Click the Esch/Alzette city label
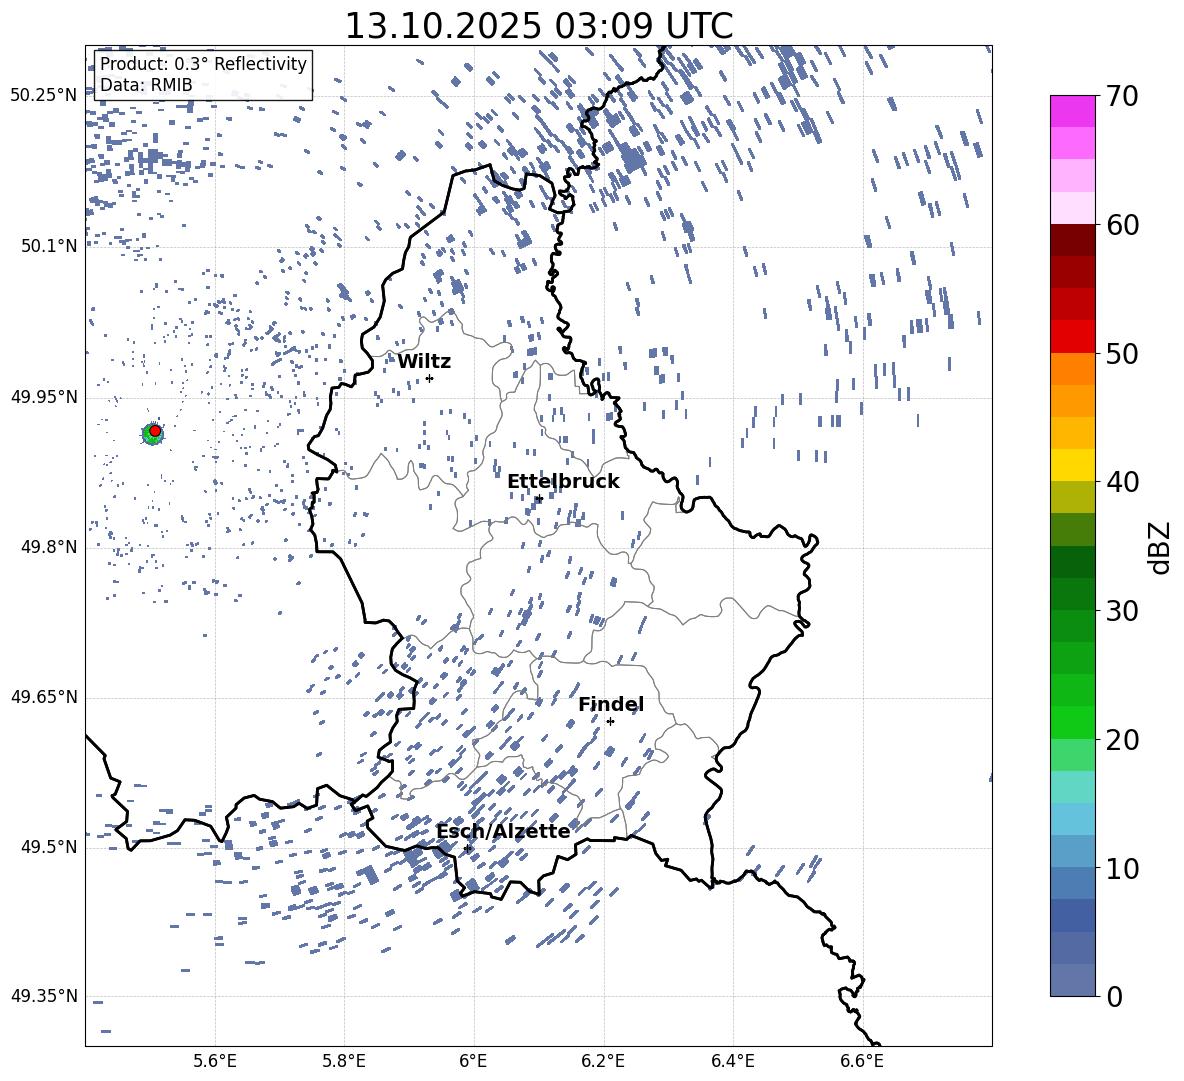Screen dimensions: 1184x1081 [503, 831]
